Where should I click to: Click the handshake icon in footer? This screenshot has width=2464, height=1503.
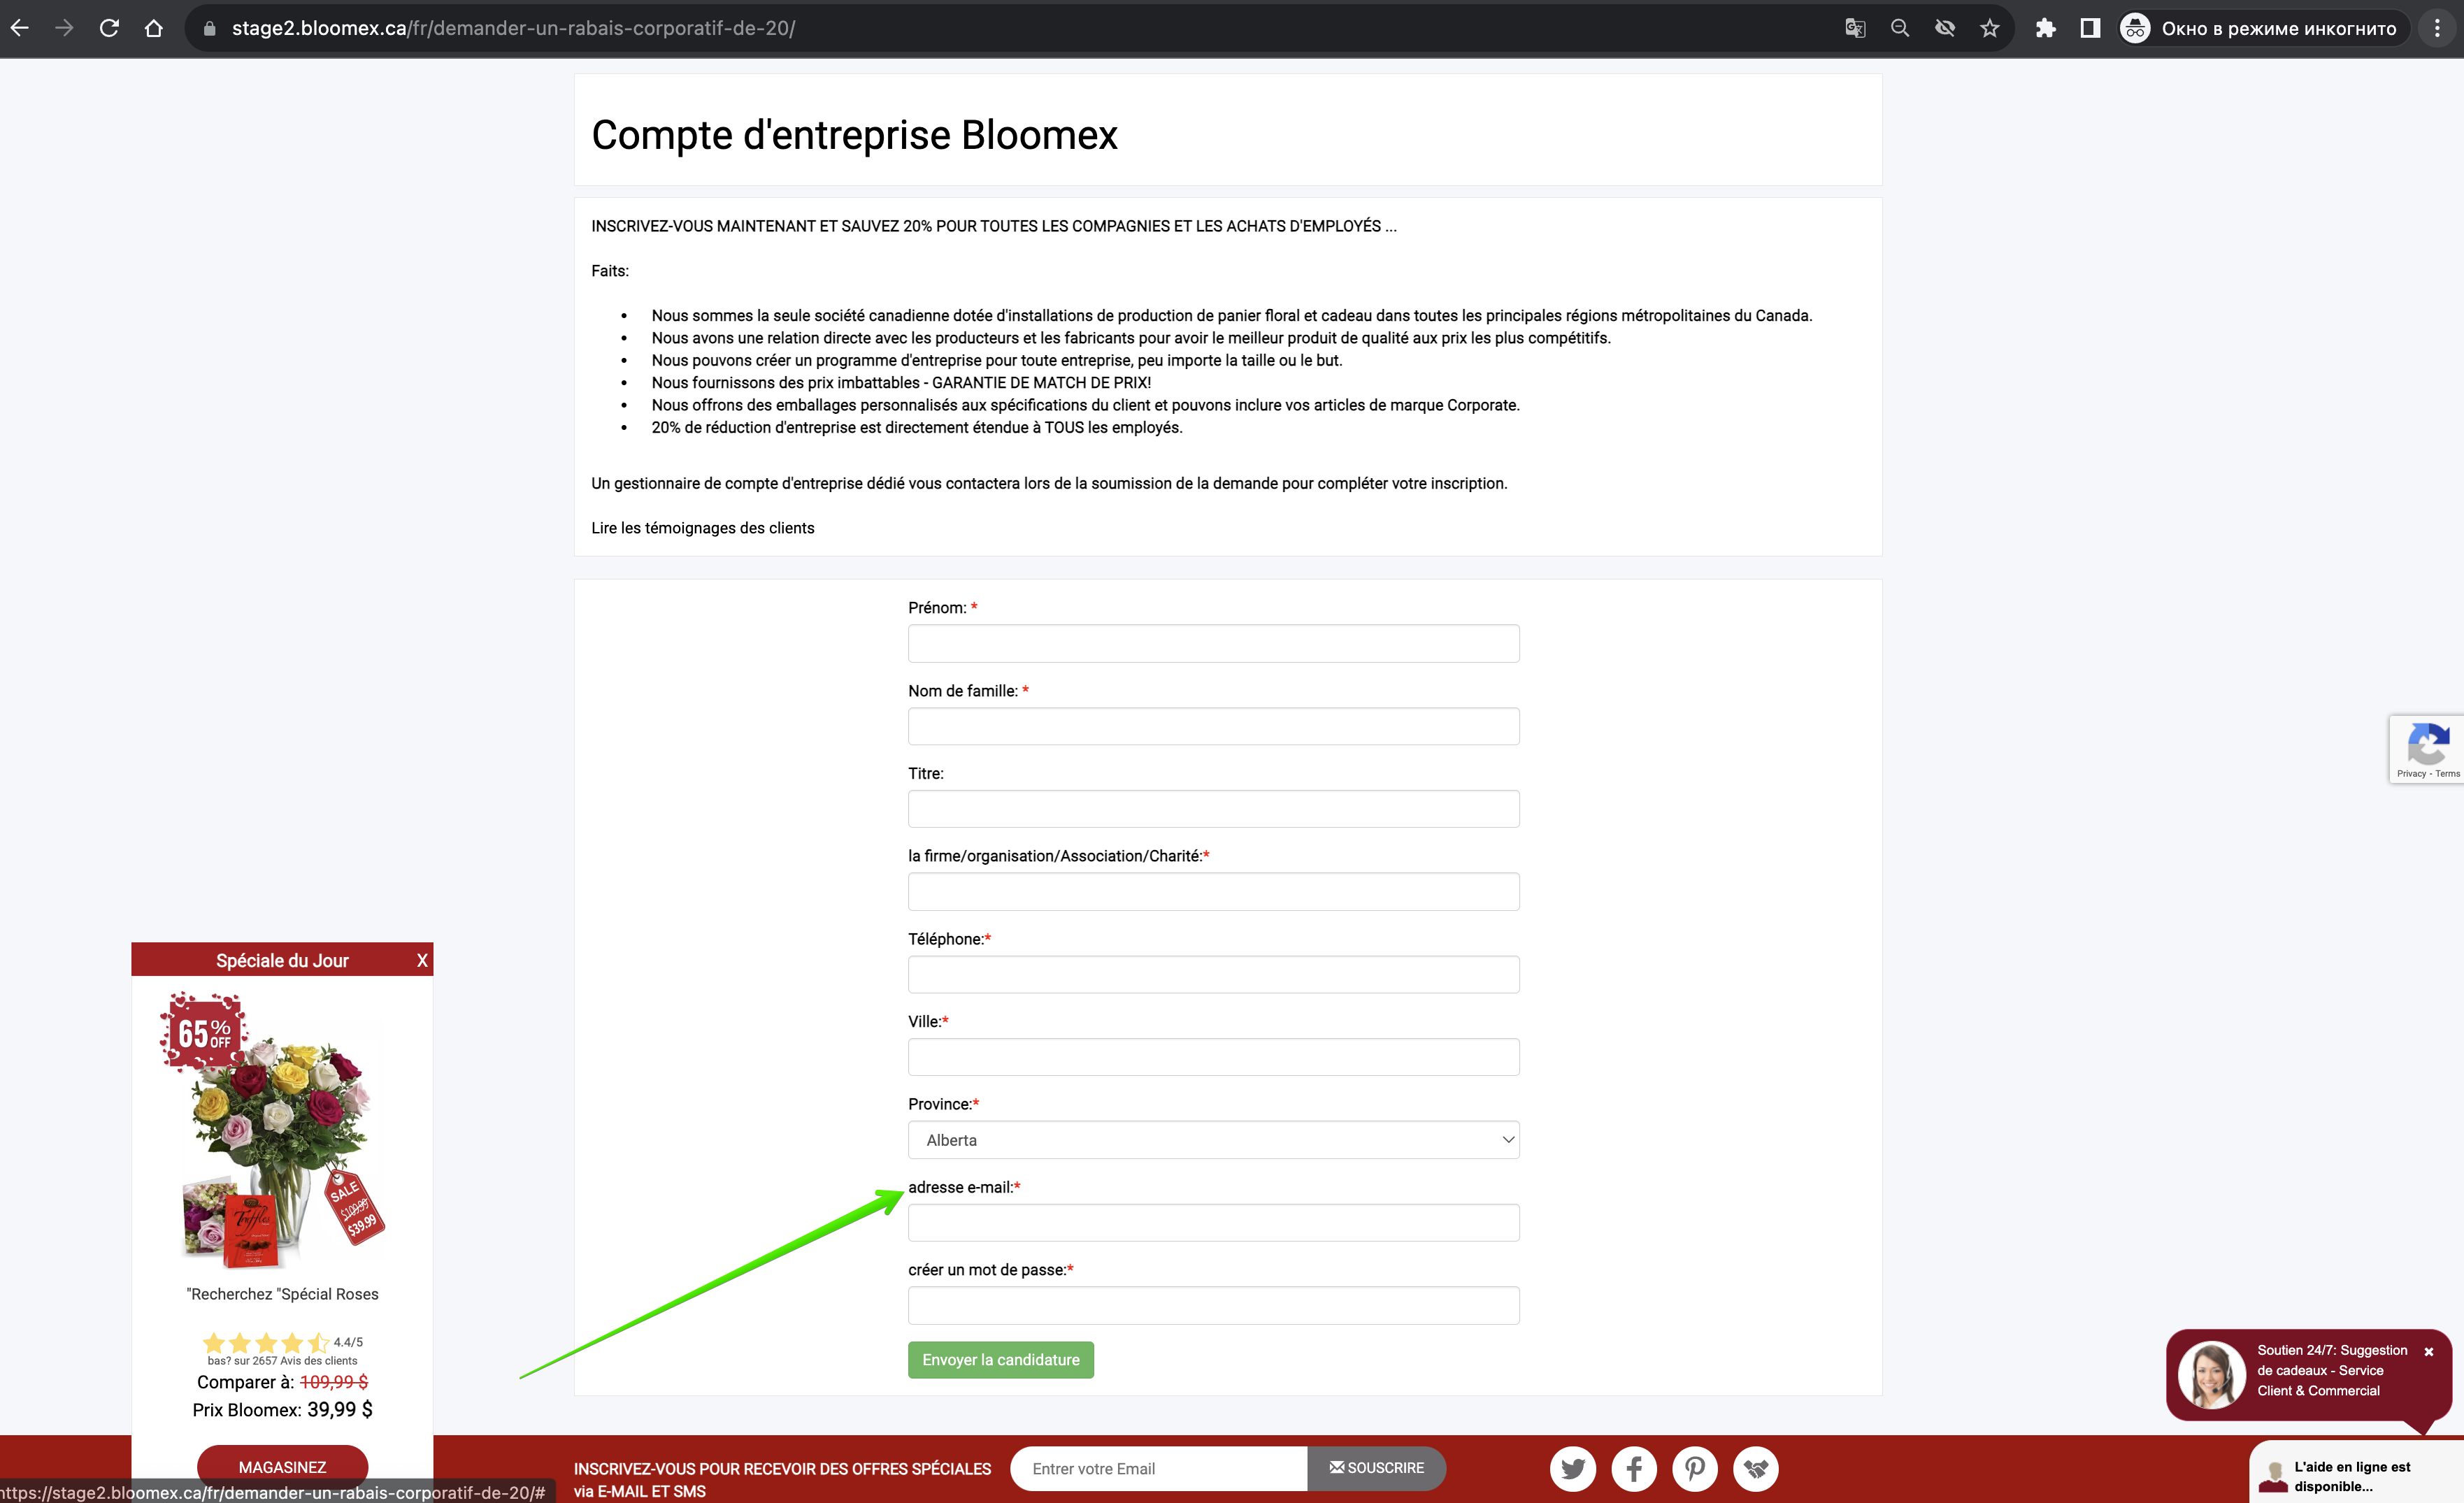tap(1756, 1468)
